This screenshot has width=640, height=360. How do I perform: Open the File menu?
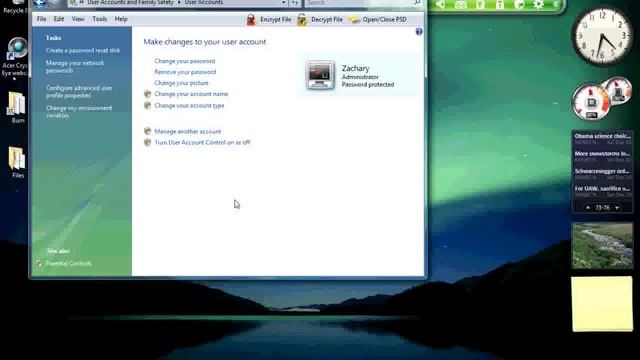coord(41,19)
